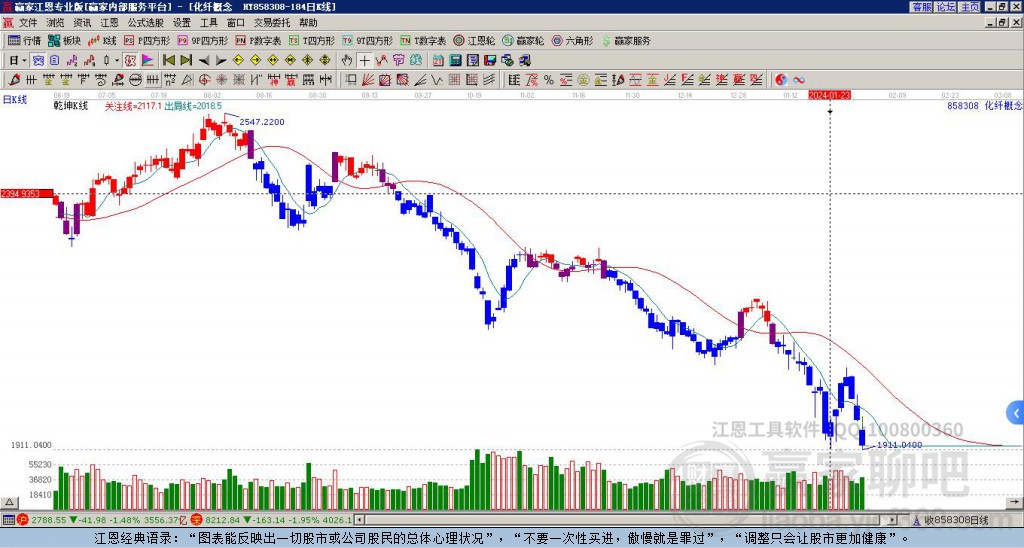This screenshot has height=548, width=1024.
Task: Open the 窗口 menu
Action: 236,23
